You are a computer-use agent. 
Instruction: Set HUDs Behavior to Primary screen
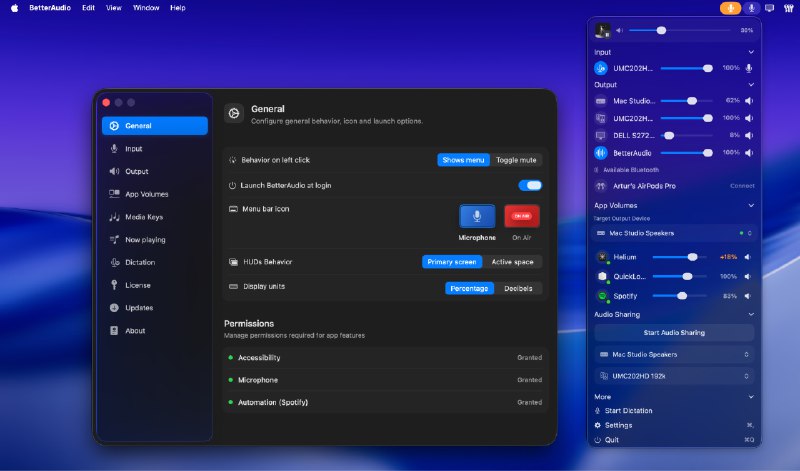click(452, 262)
